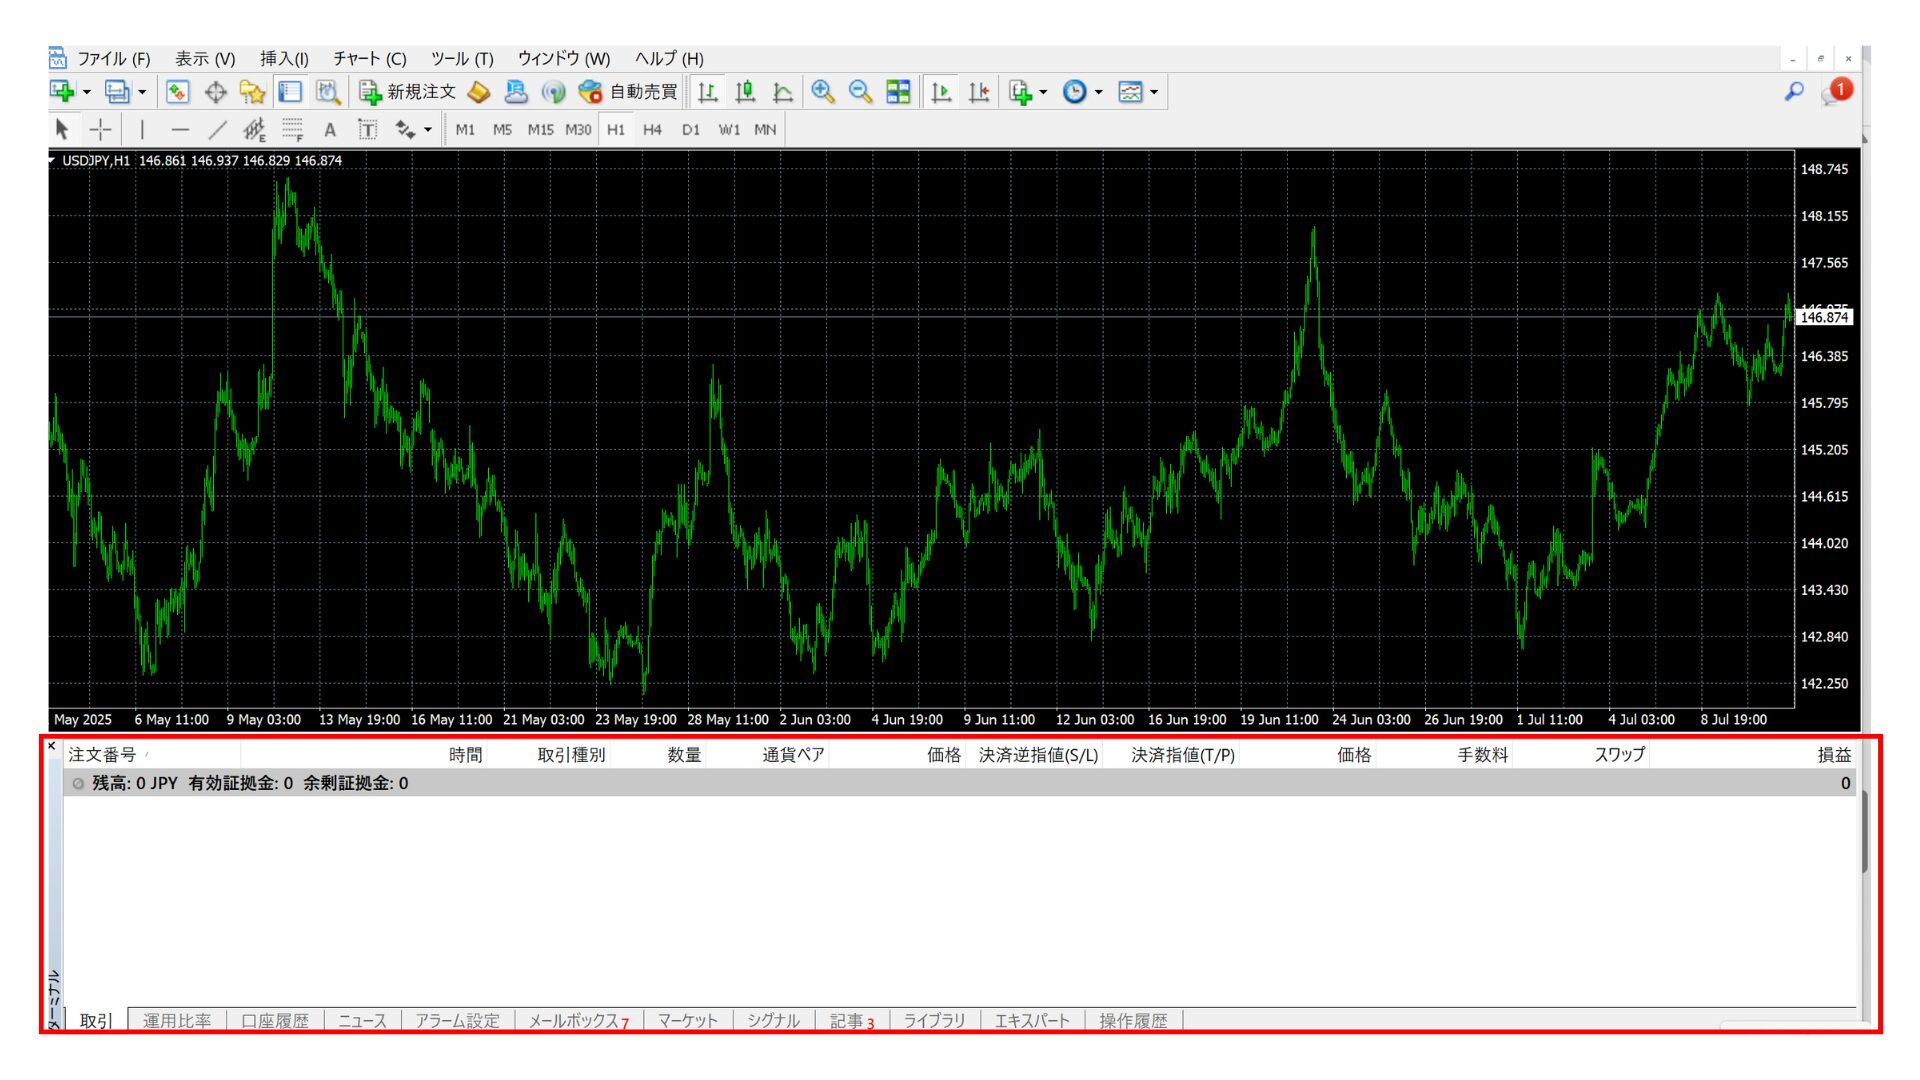Switch to the 口座履歴 tab

275,1020
